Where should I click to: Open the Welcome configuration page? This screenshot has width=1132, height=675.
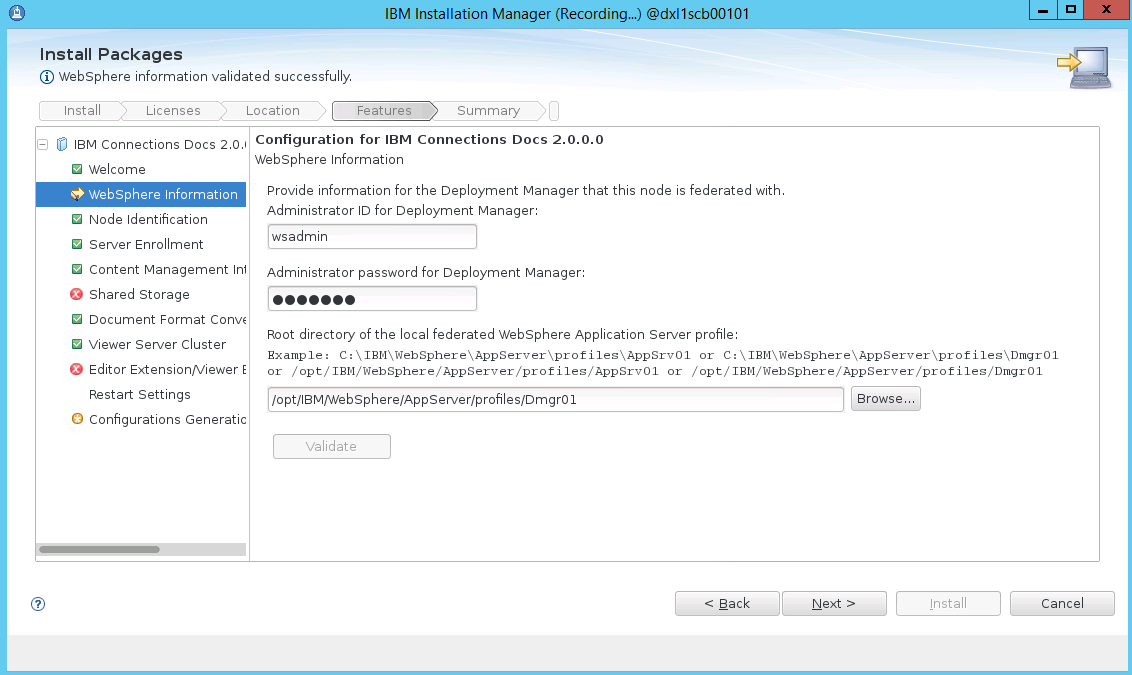(117, 169)
